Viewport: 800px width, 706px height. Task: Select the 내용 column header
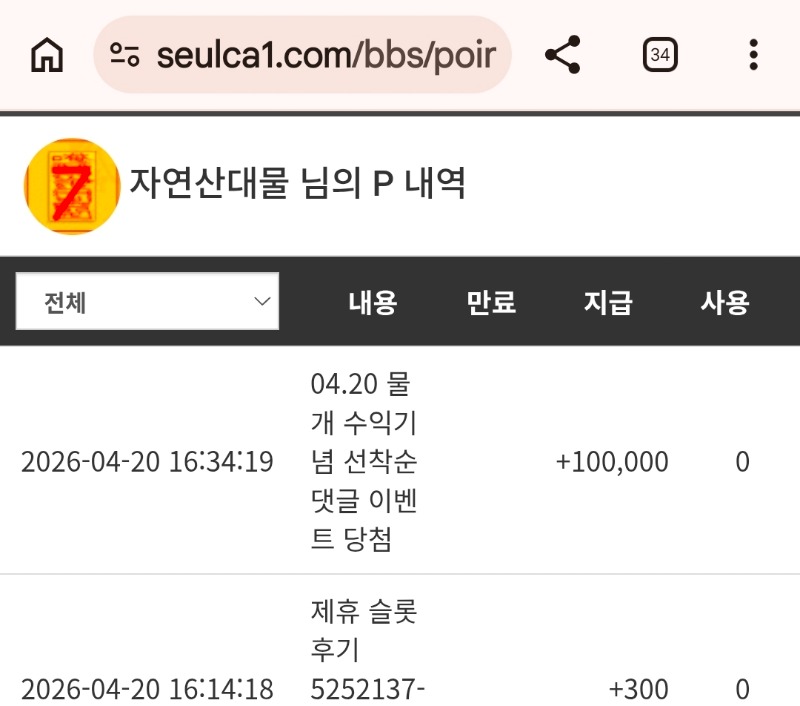click(x=372, y=302)
